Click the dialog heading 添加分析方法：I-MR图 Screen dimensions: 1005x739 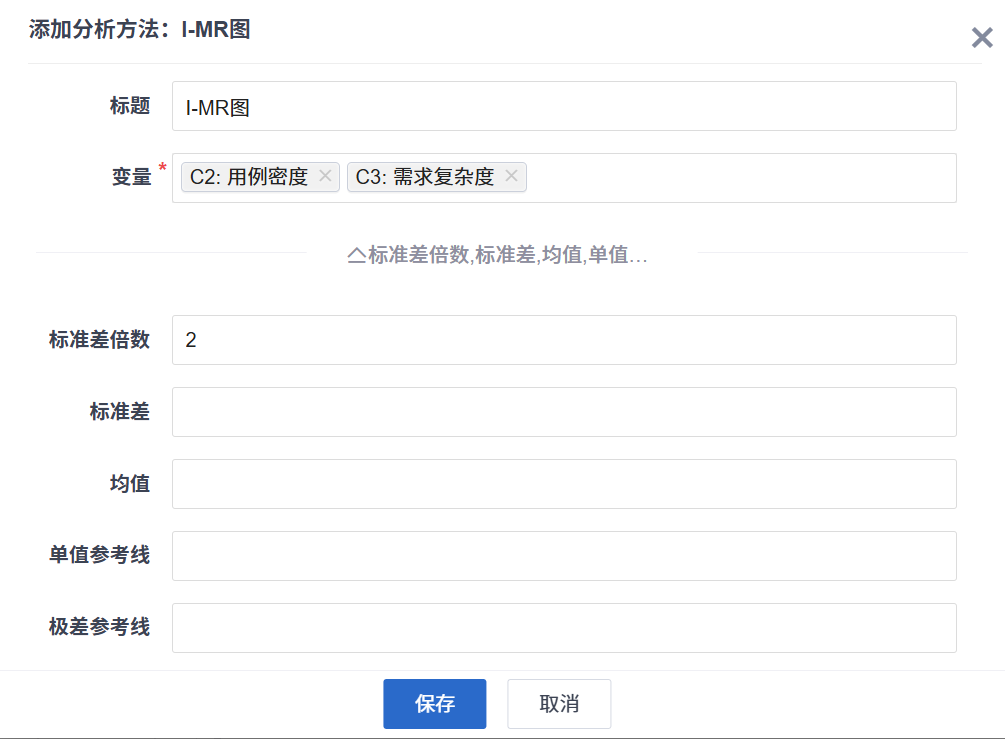click(139, 30)
